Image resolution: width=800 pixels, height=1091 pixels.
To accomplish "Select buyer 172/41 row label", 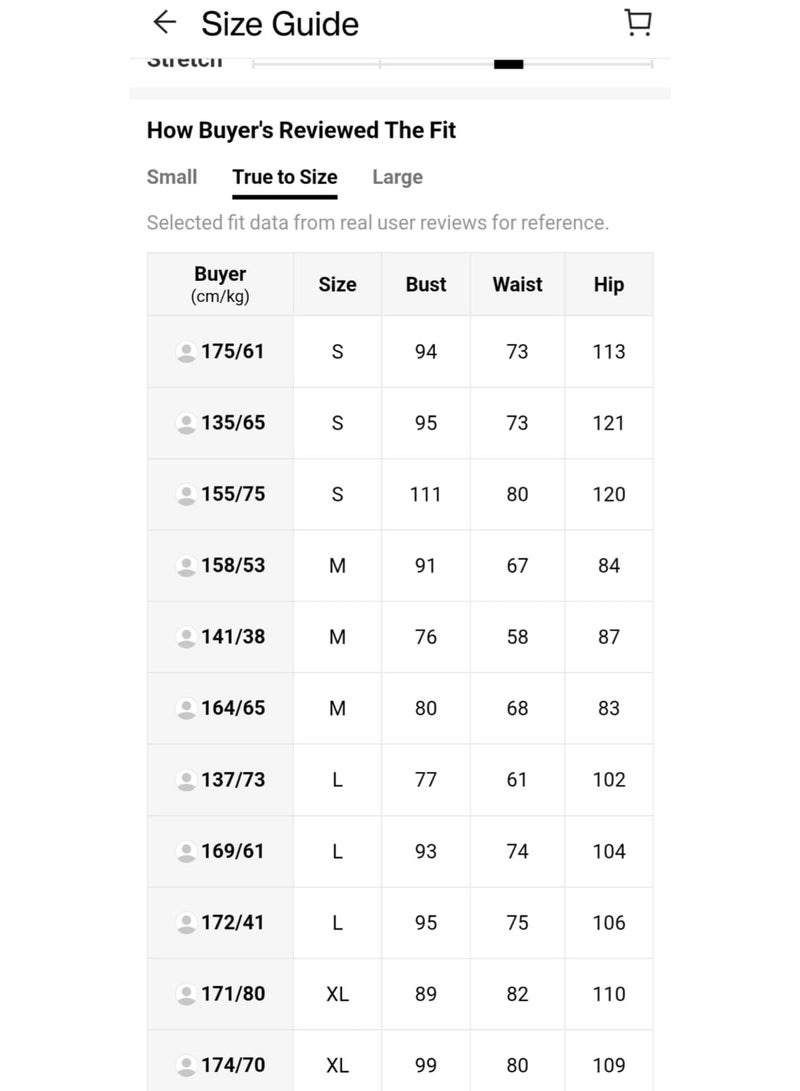I will [x=232, y=922].
